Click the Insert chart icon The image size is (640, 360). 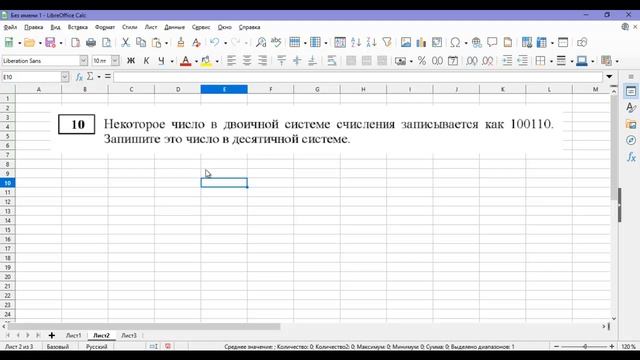(421, 42)
